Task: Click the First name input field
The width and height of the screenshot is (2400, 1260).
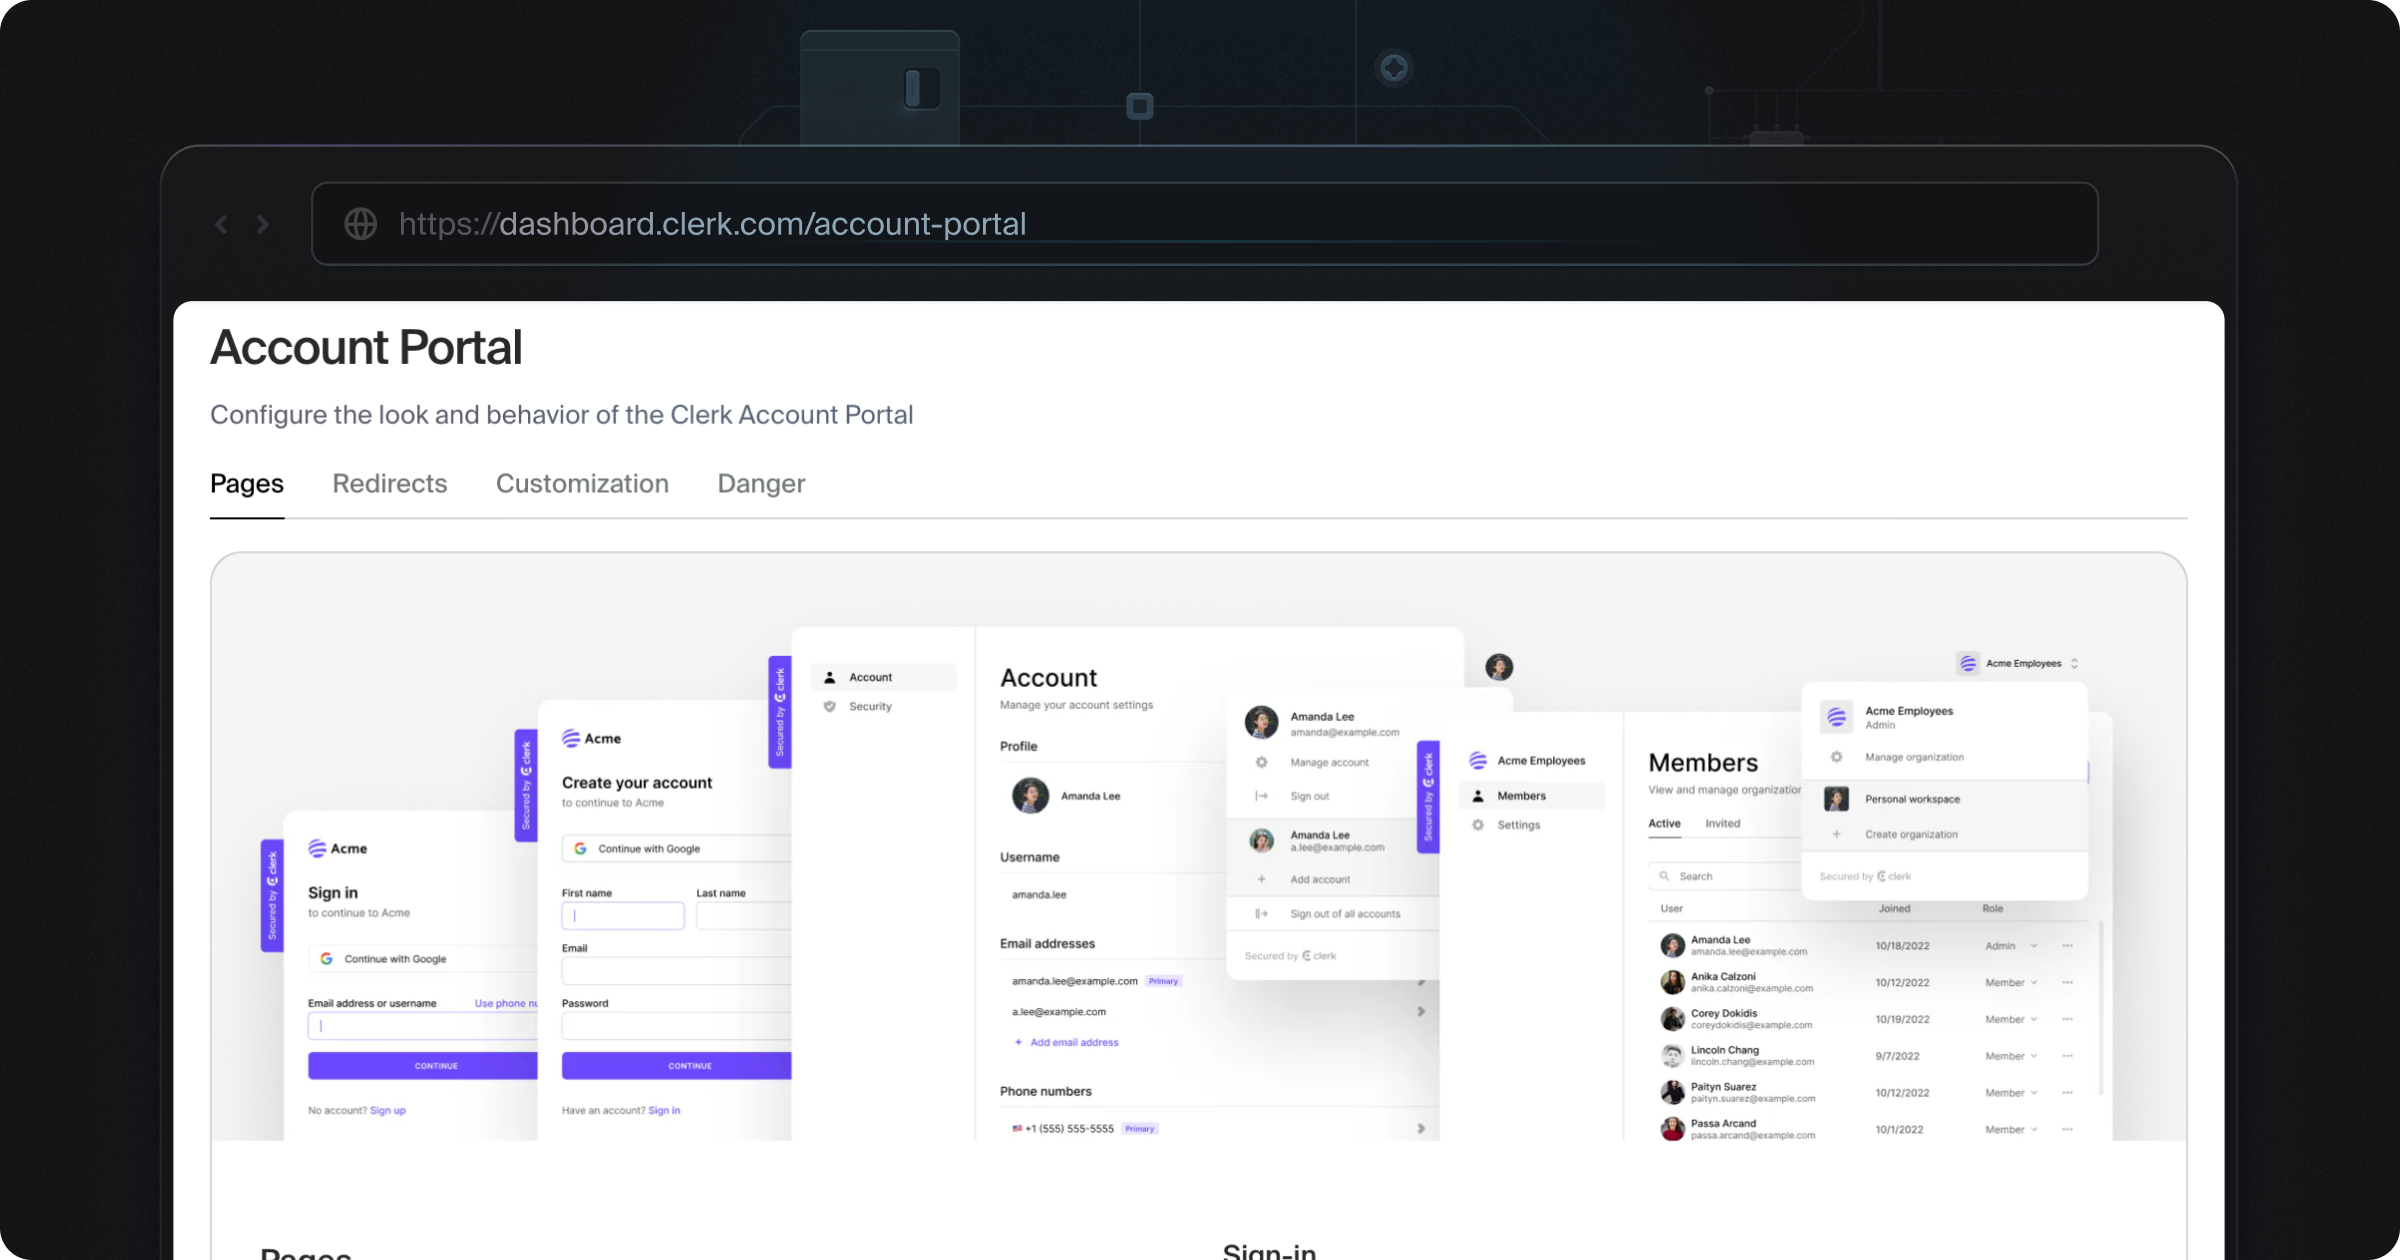Action: (x=623, y=915)
